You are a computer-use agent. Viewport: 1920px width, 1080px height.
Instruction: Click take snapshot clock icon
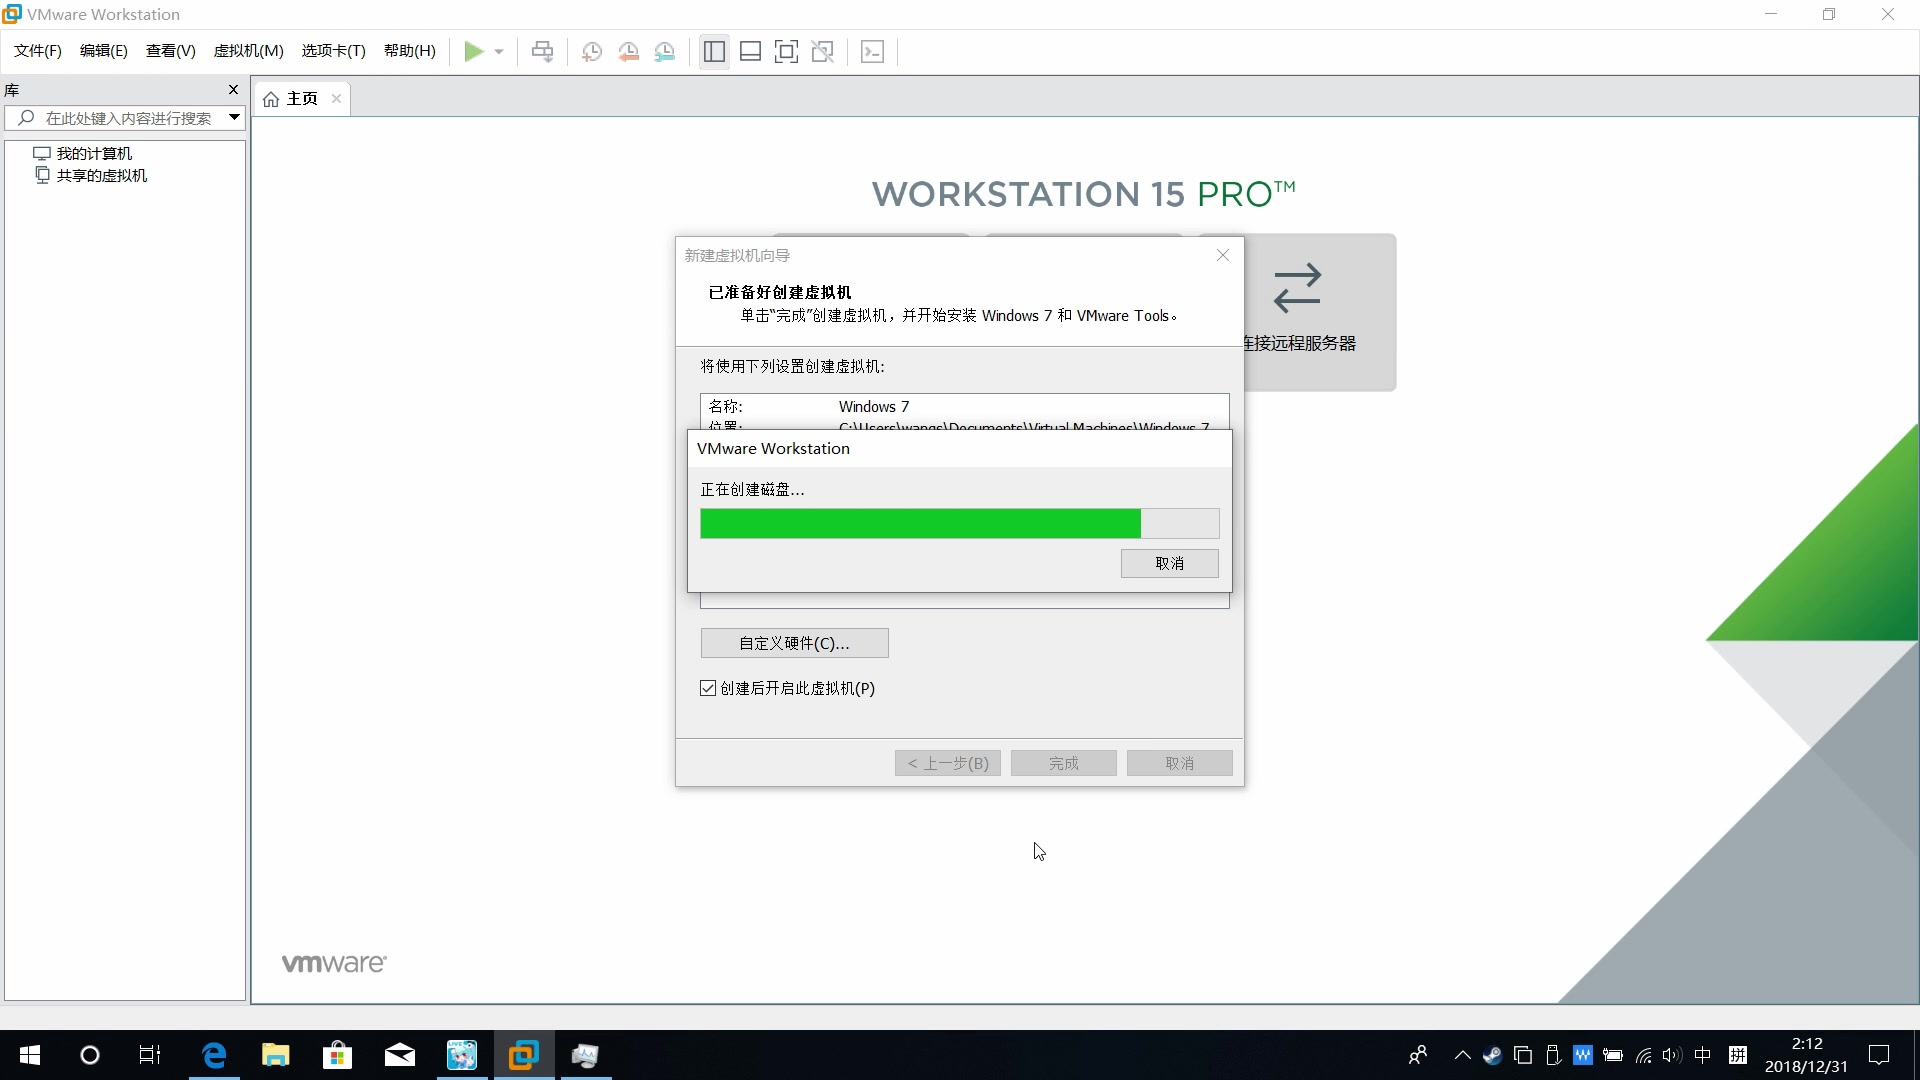592,51
